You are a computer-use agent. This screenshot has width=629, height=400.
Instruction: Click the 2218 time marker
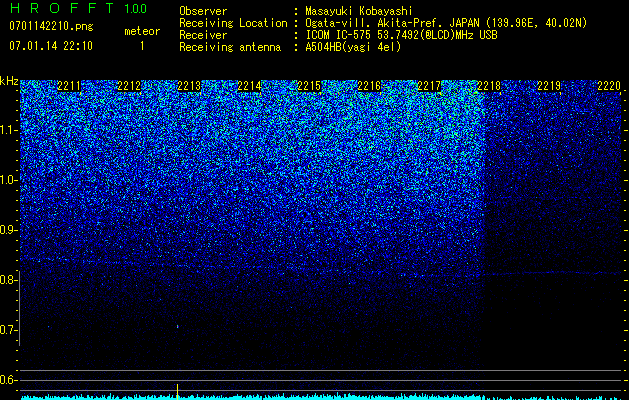click(489, 86)
